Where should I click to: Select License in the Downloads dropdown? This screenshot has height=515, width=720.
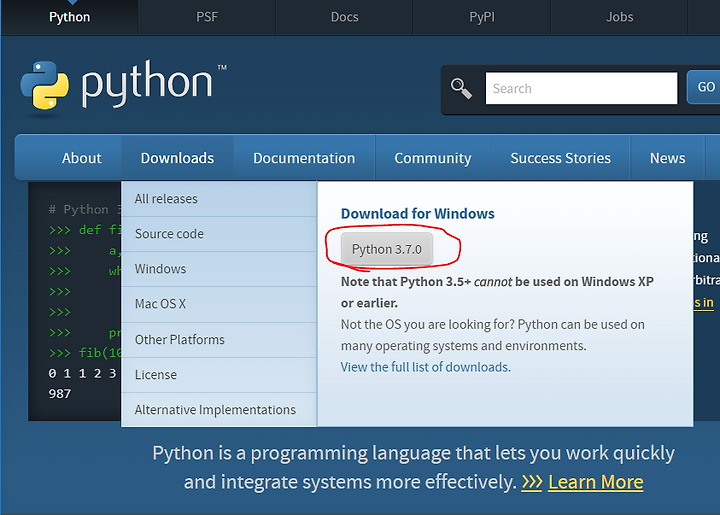pos(219,375)
